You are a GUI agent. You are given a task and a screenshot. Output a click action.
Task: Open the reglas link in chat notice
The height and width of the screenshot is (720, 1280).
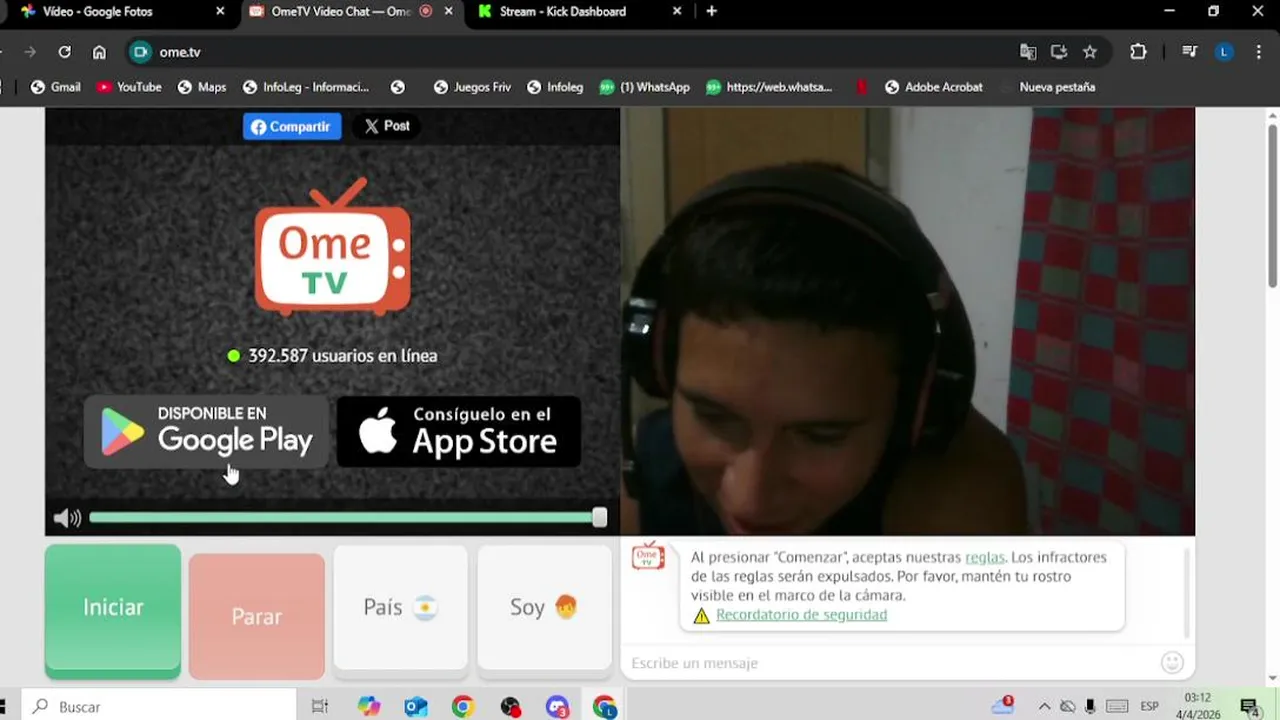(985, 557)
